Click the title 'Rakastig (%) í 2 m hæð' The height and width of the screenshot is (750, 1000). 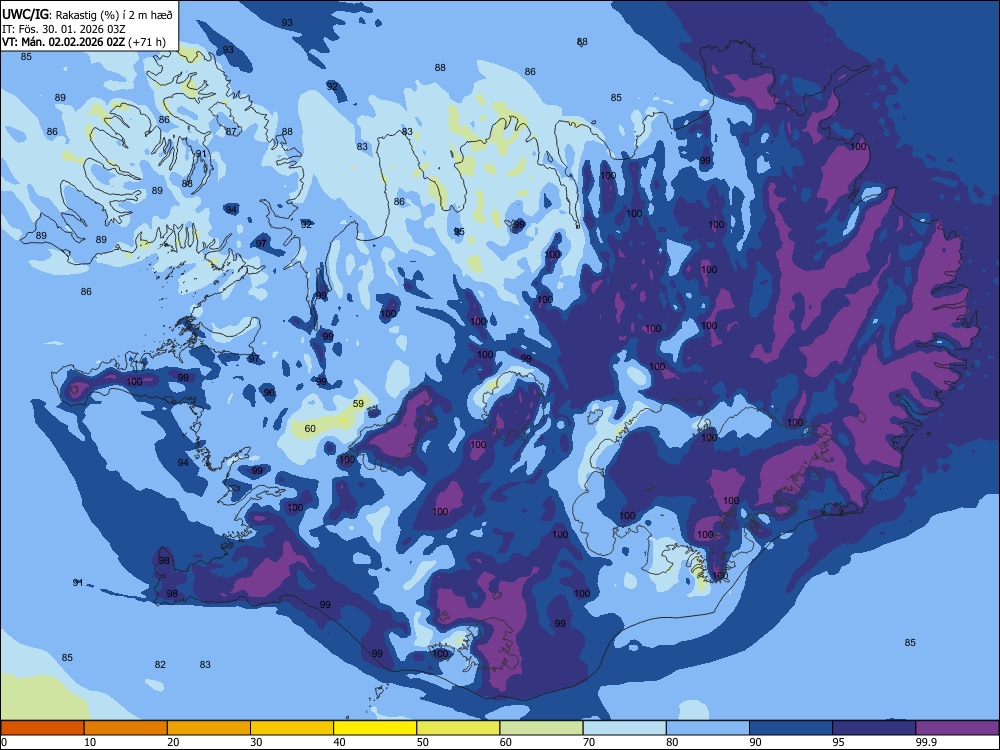(114, 15)
